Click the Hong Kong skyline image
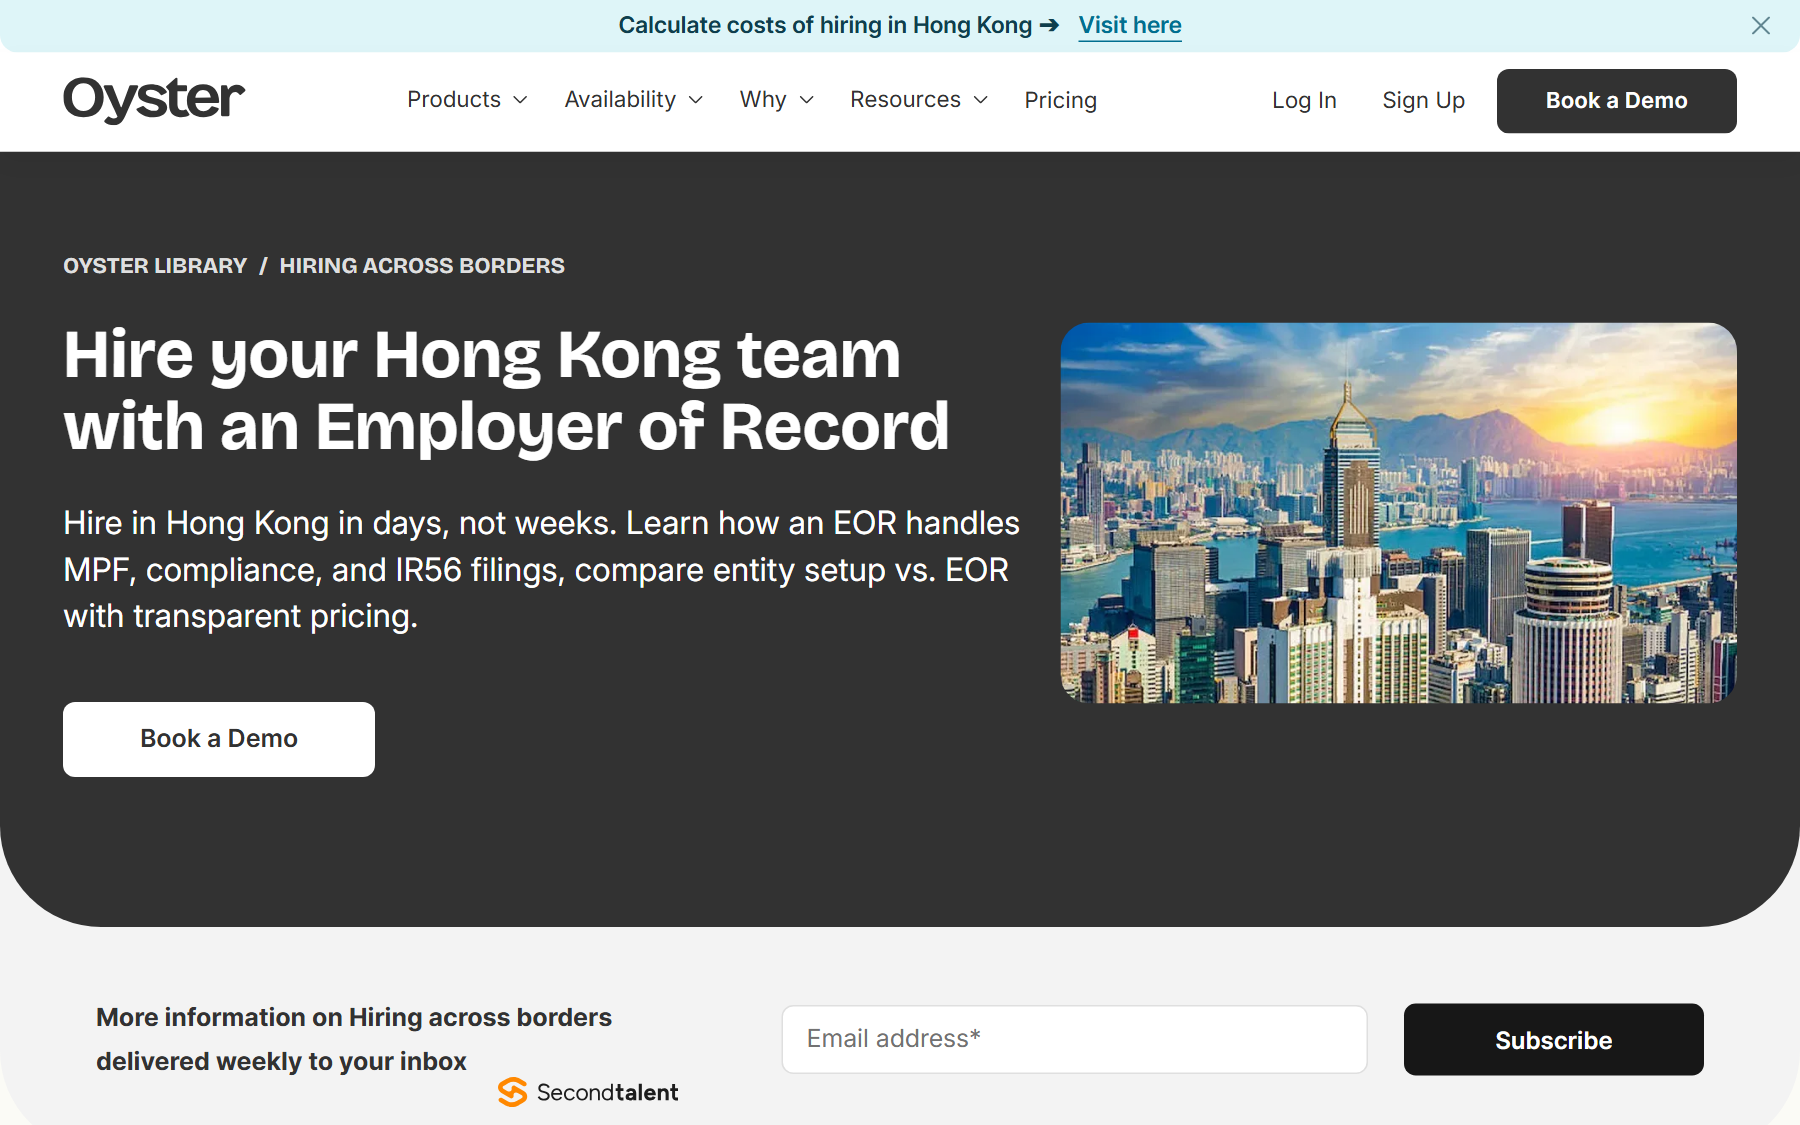1800x1125 pixels. pos(1398,512)
